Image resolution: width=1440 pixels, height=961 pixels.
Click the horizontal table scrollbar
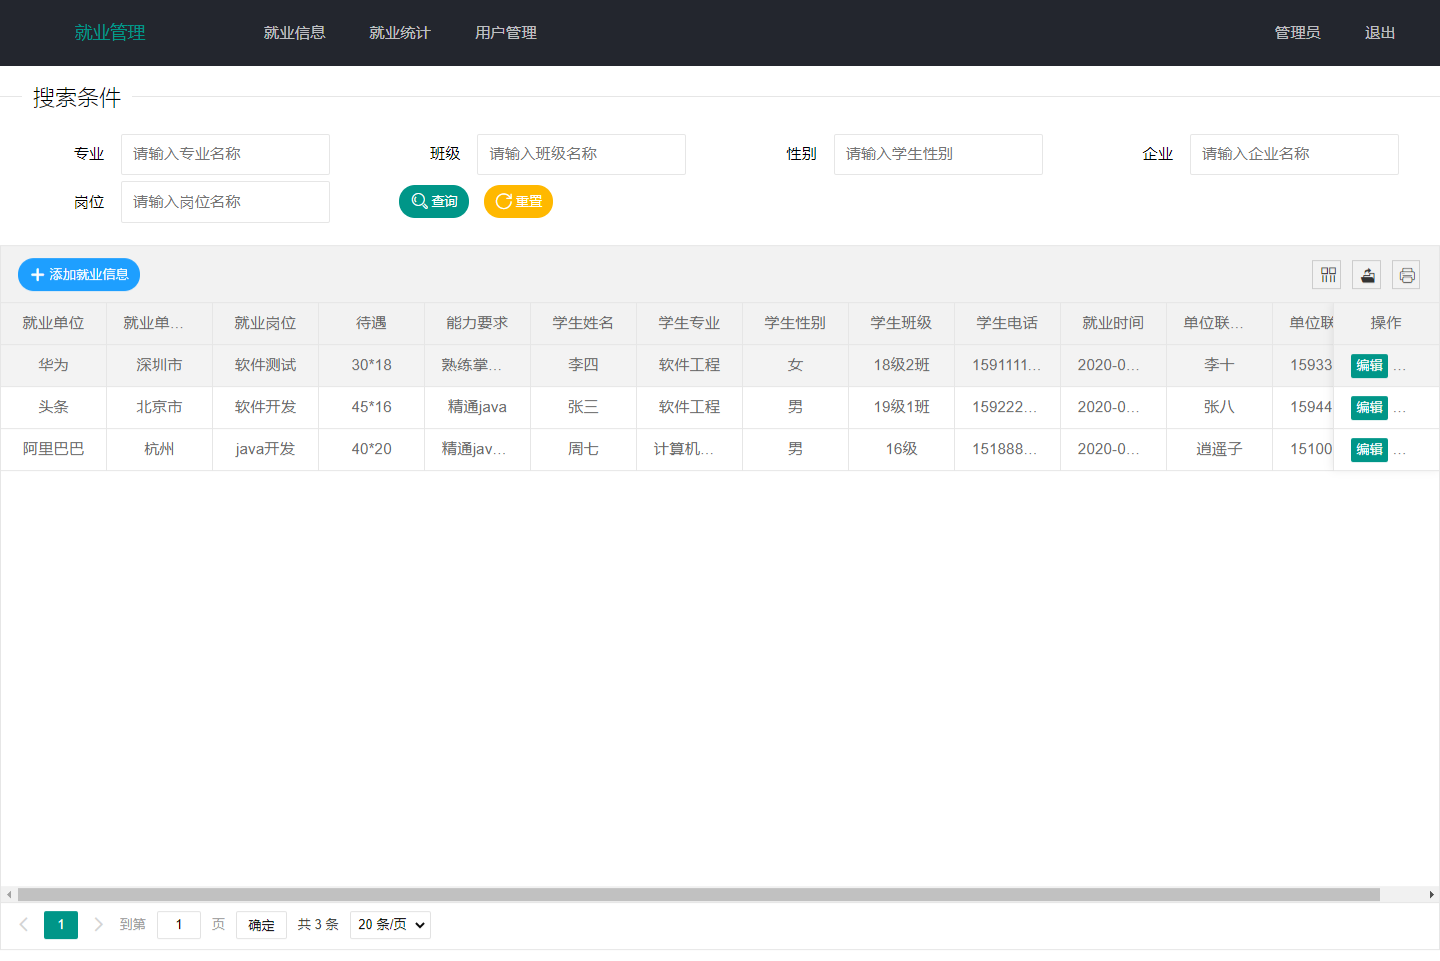coord(698,895)
